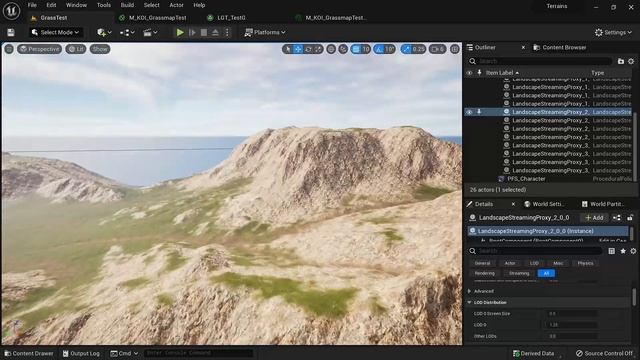Click the Skip/Advance Frame button
Viewport: 640px width, 360px height.
click(x=192, y=32)
